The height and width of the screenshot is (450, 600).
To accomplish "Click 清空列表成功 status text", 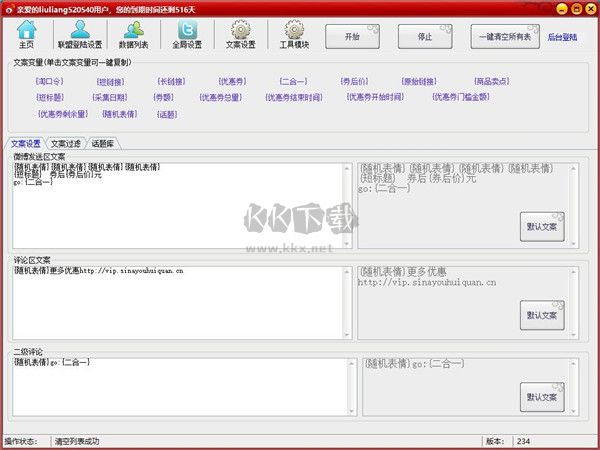I will pos(77,441).
